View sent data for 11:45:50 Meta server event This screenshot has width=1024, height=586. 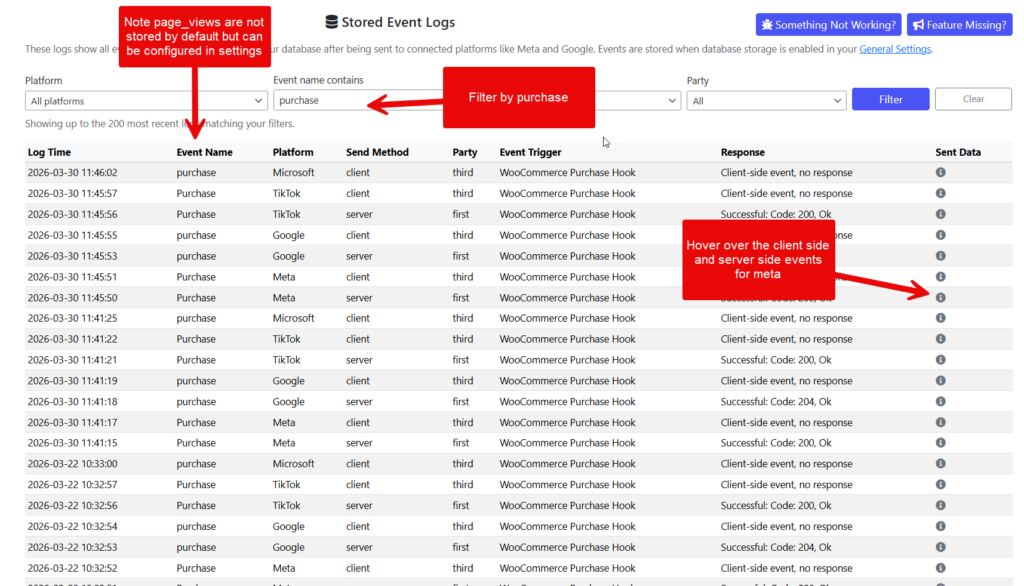tap(940, 298)
